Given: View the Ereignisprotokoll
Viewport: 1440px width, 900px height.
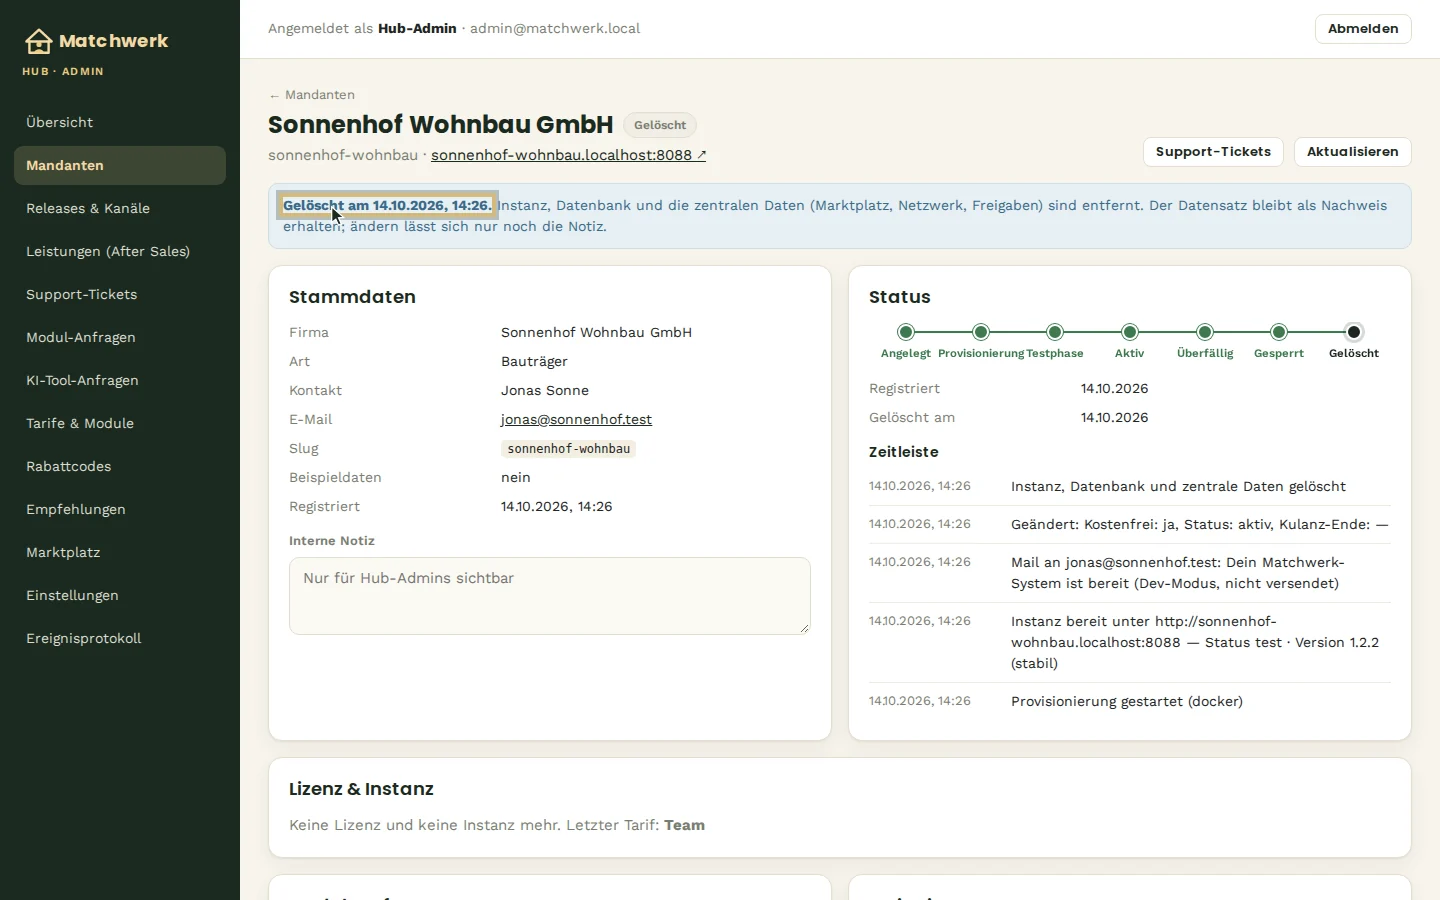Looking at the screenshot, I should point(120,638).
